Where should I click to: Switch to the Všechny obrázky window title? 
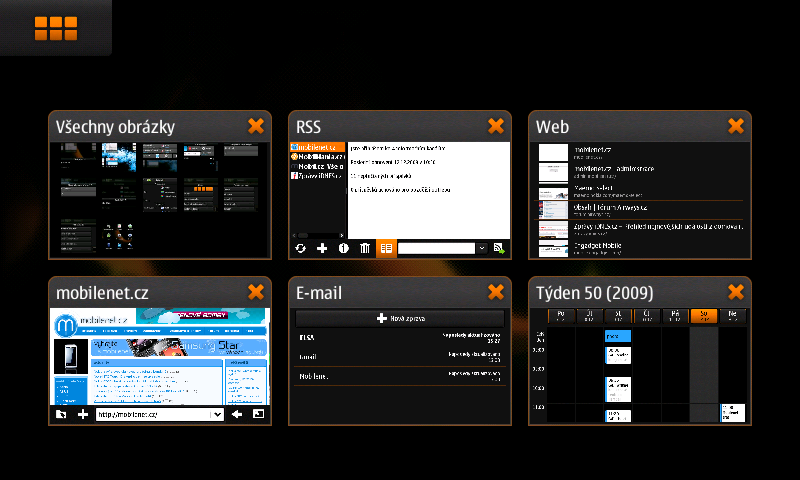point(115,127)
